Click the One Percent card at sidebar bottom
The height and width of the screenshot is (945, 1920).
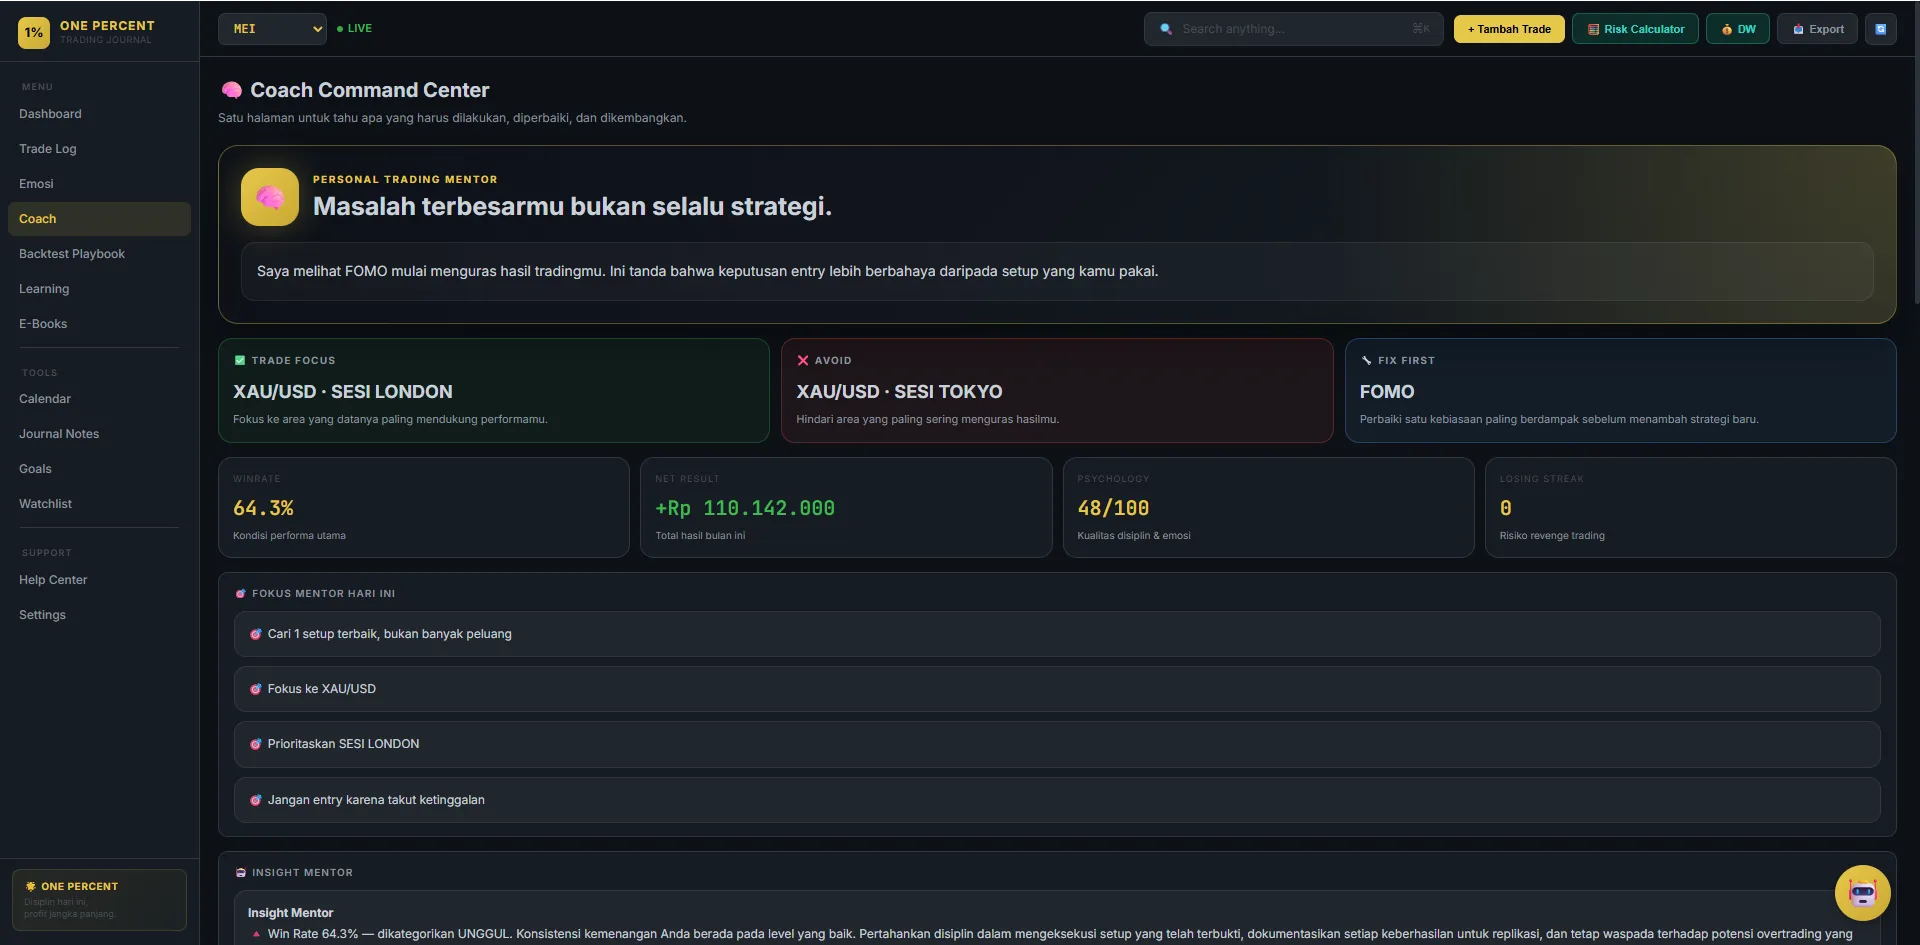pos(99,900)
